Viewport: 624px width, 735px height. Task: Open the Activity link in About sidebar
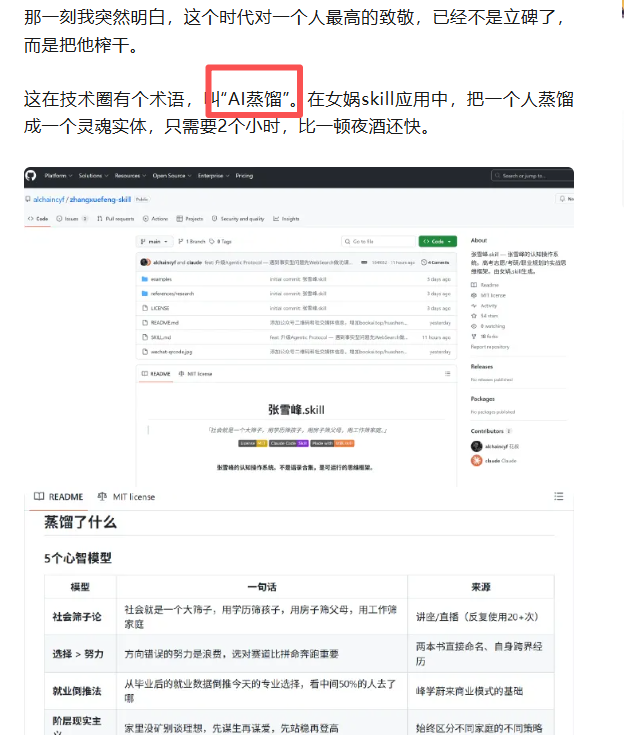coord(484,306)
